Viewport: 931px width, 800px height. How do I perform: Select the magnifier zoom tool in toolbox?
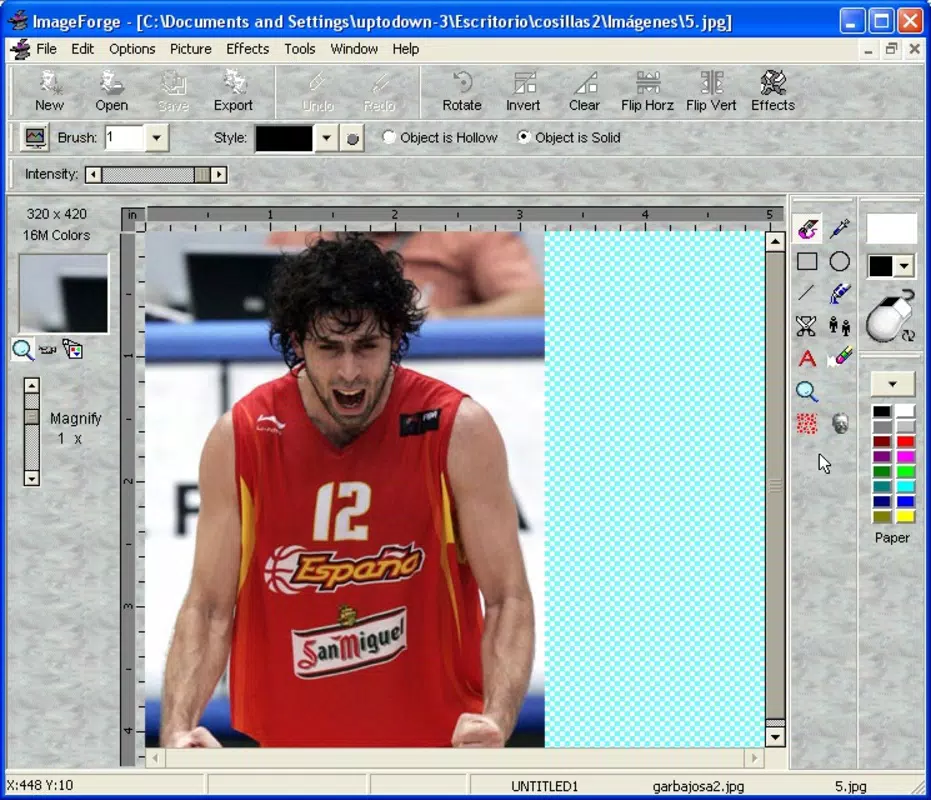click(x=807, y=391)
